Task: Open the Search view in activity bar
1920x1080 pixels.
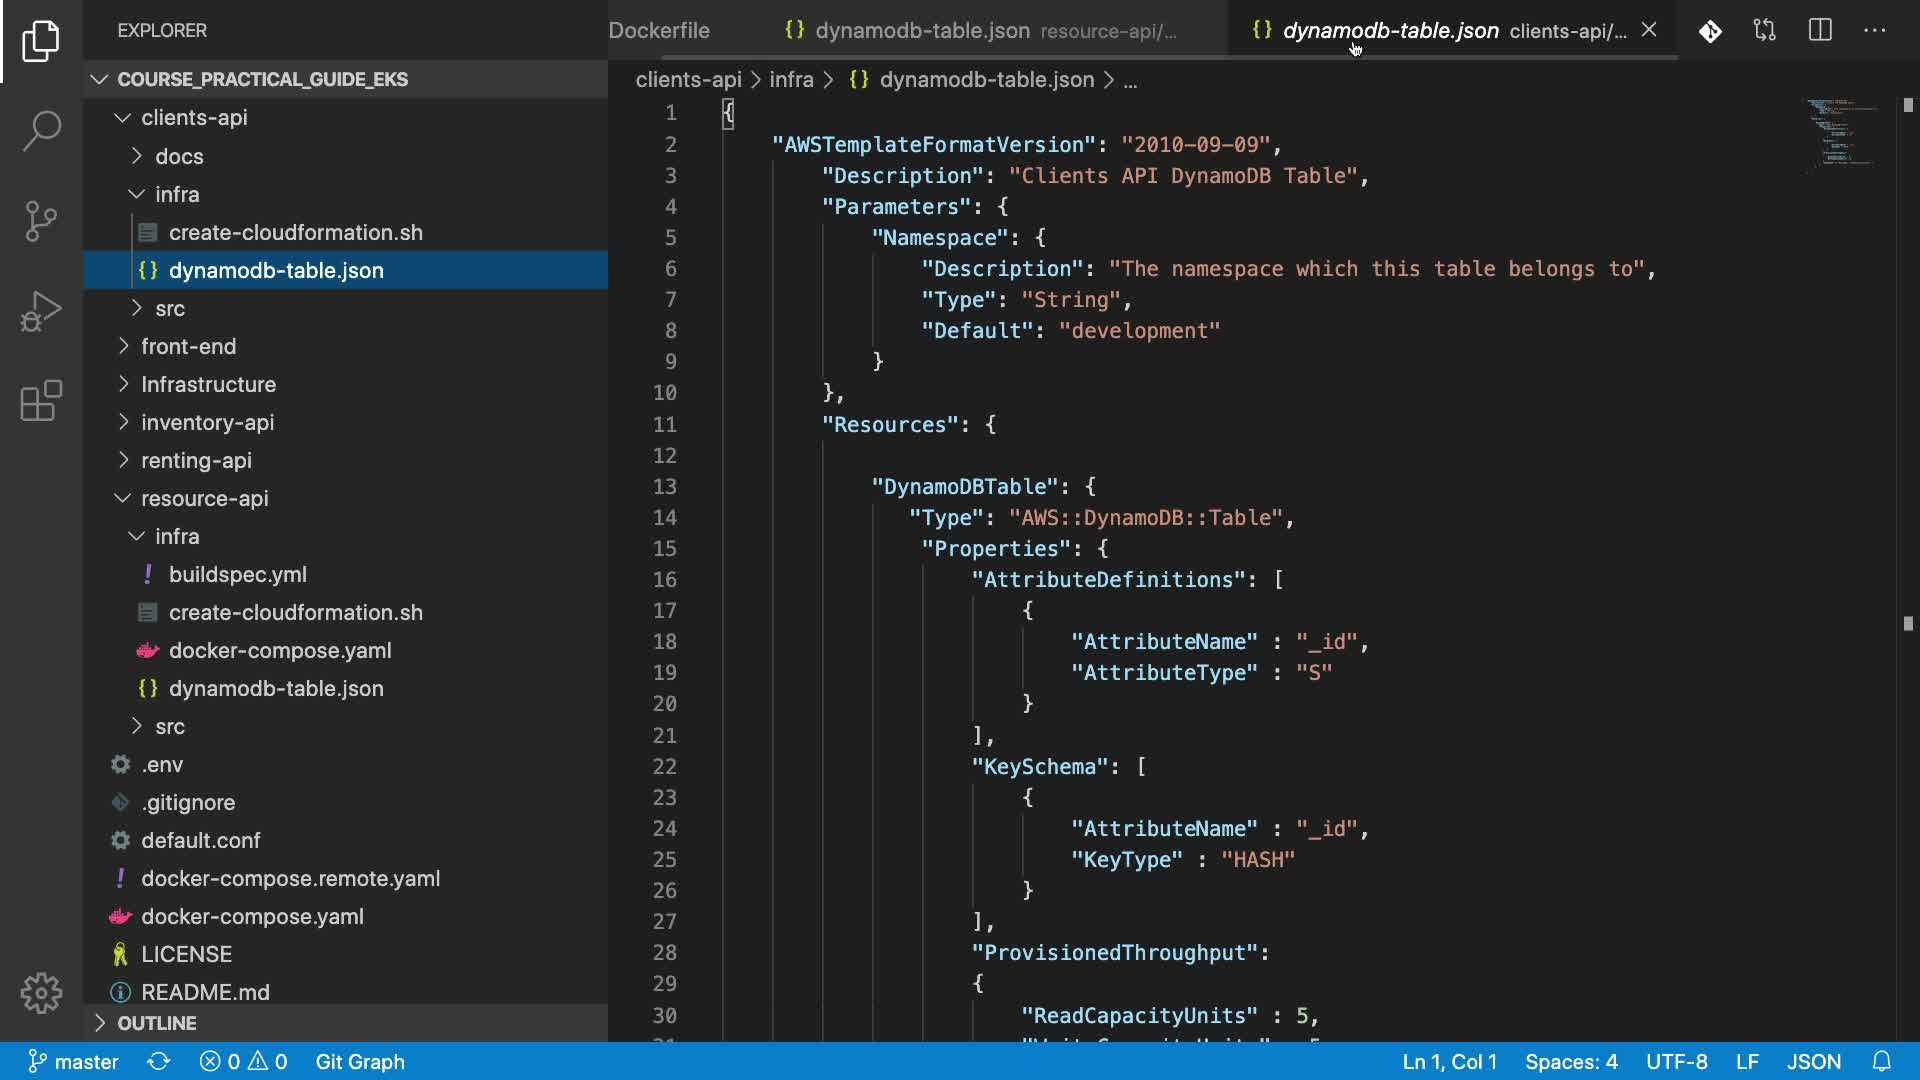Action: 41,131
